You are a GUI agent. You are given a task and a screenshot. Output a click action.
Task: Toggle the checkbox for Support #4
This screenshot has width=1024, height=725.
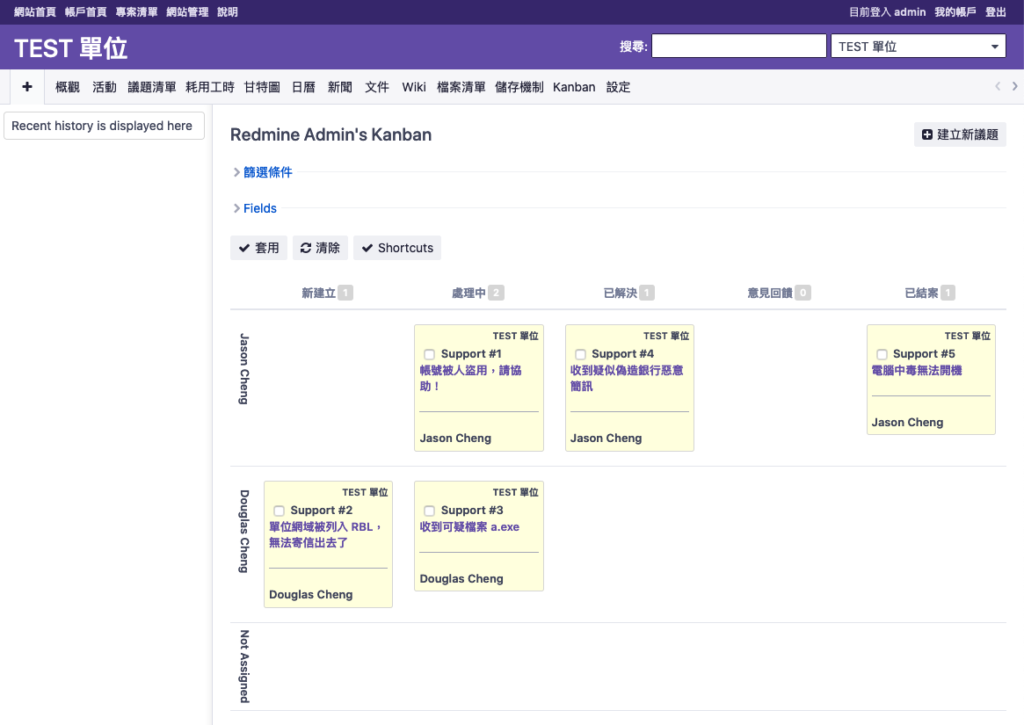point(580,354)
